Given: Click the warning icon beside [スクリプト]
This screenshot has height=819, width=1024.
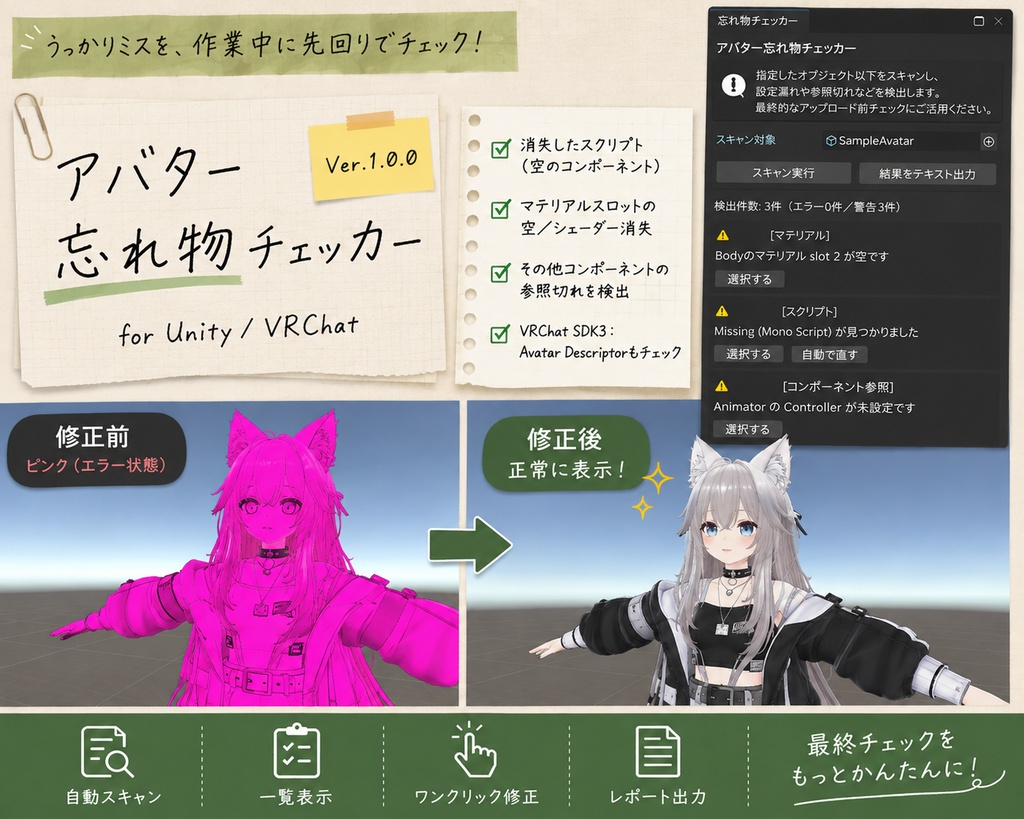Looking at the screenshot, I should coord(722,312).
